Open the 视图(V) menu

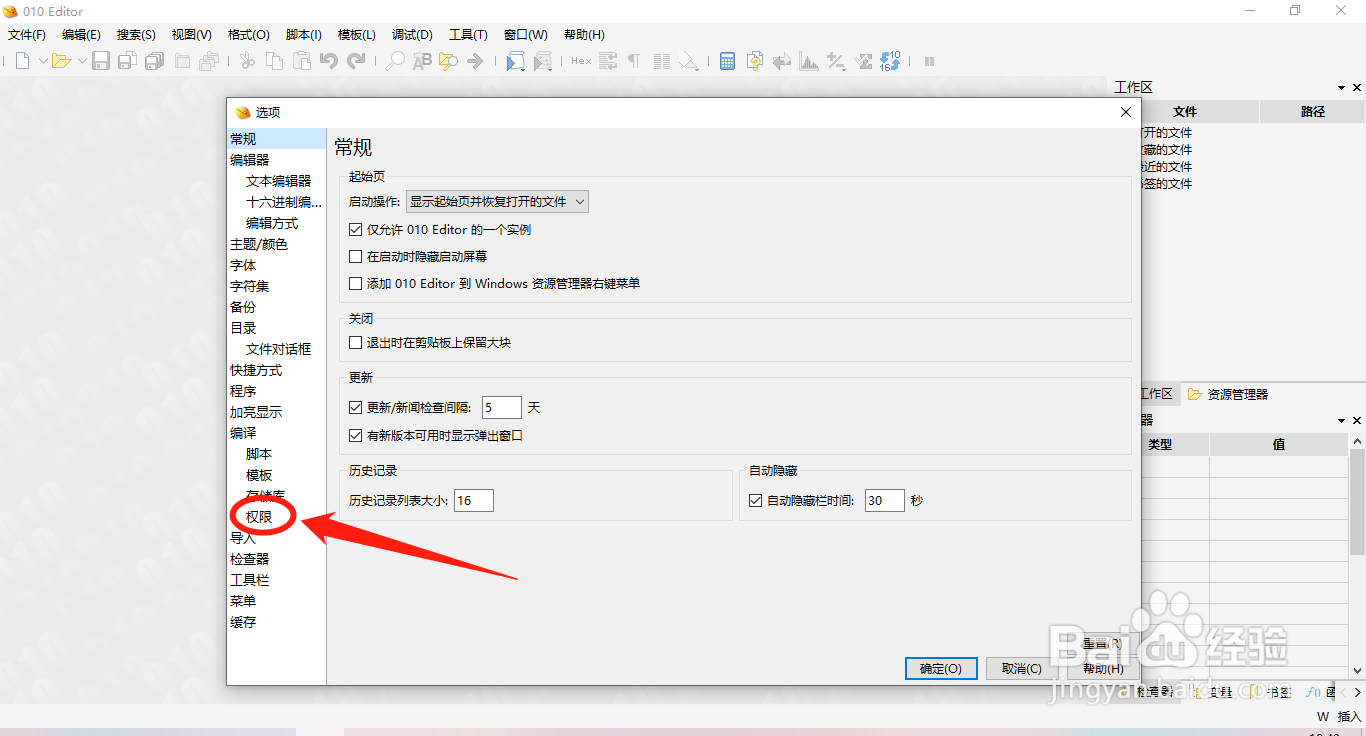[191, 34]
